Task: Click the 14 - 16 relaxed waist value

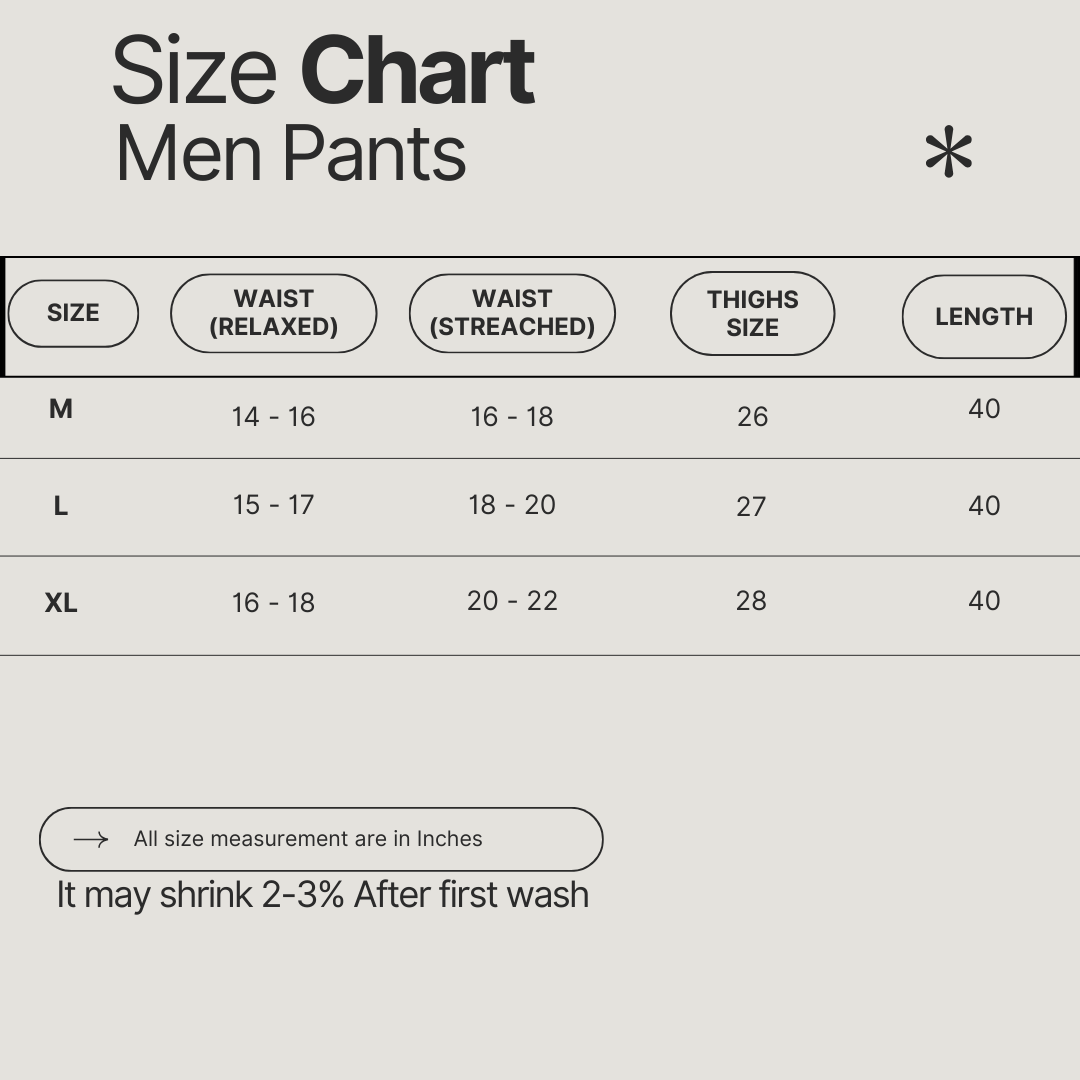Action: (x=273, y=417)
